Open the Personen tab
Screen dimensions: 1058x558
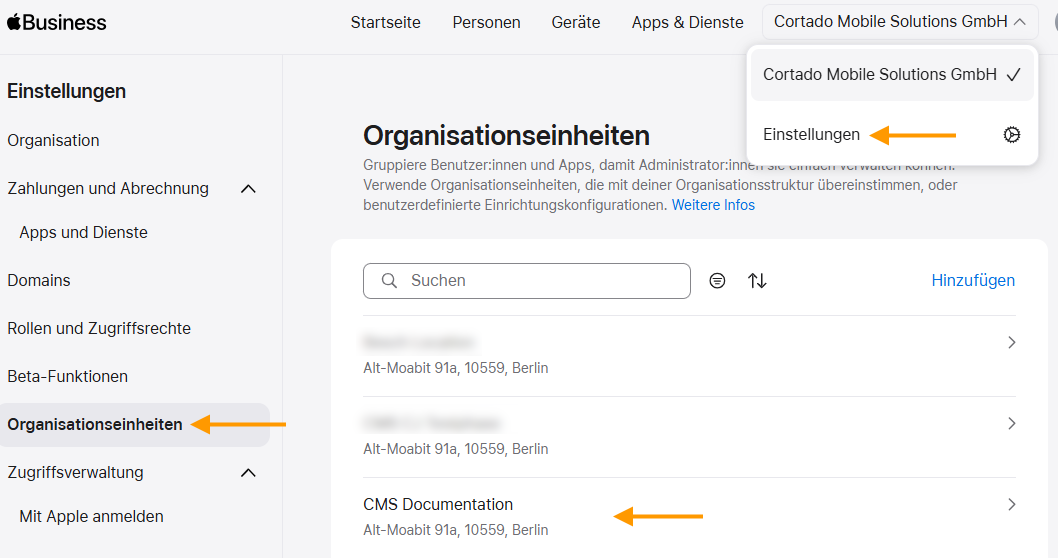click(x=486, y=22)
